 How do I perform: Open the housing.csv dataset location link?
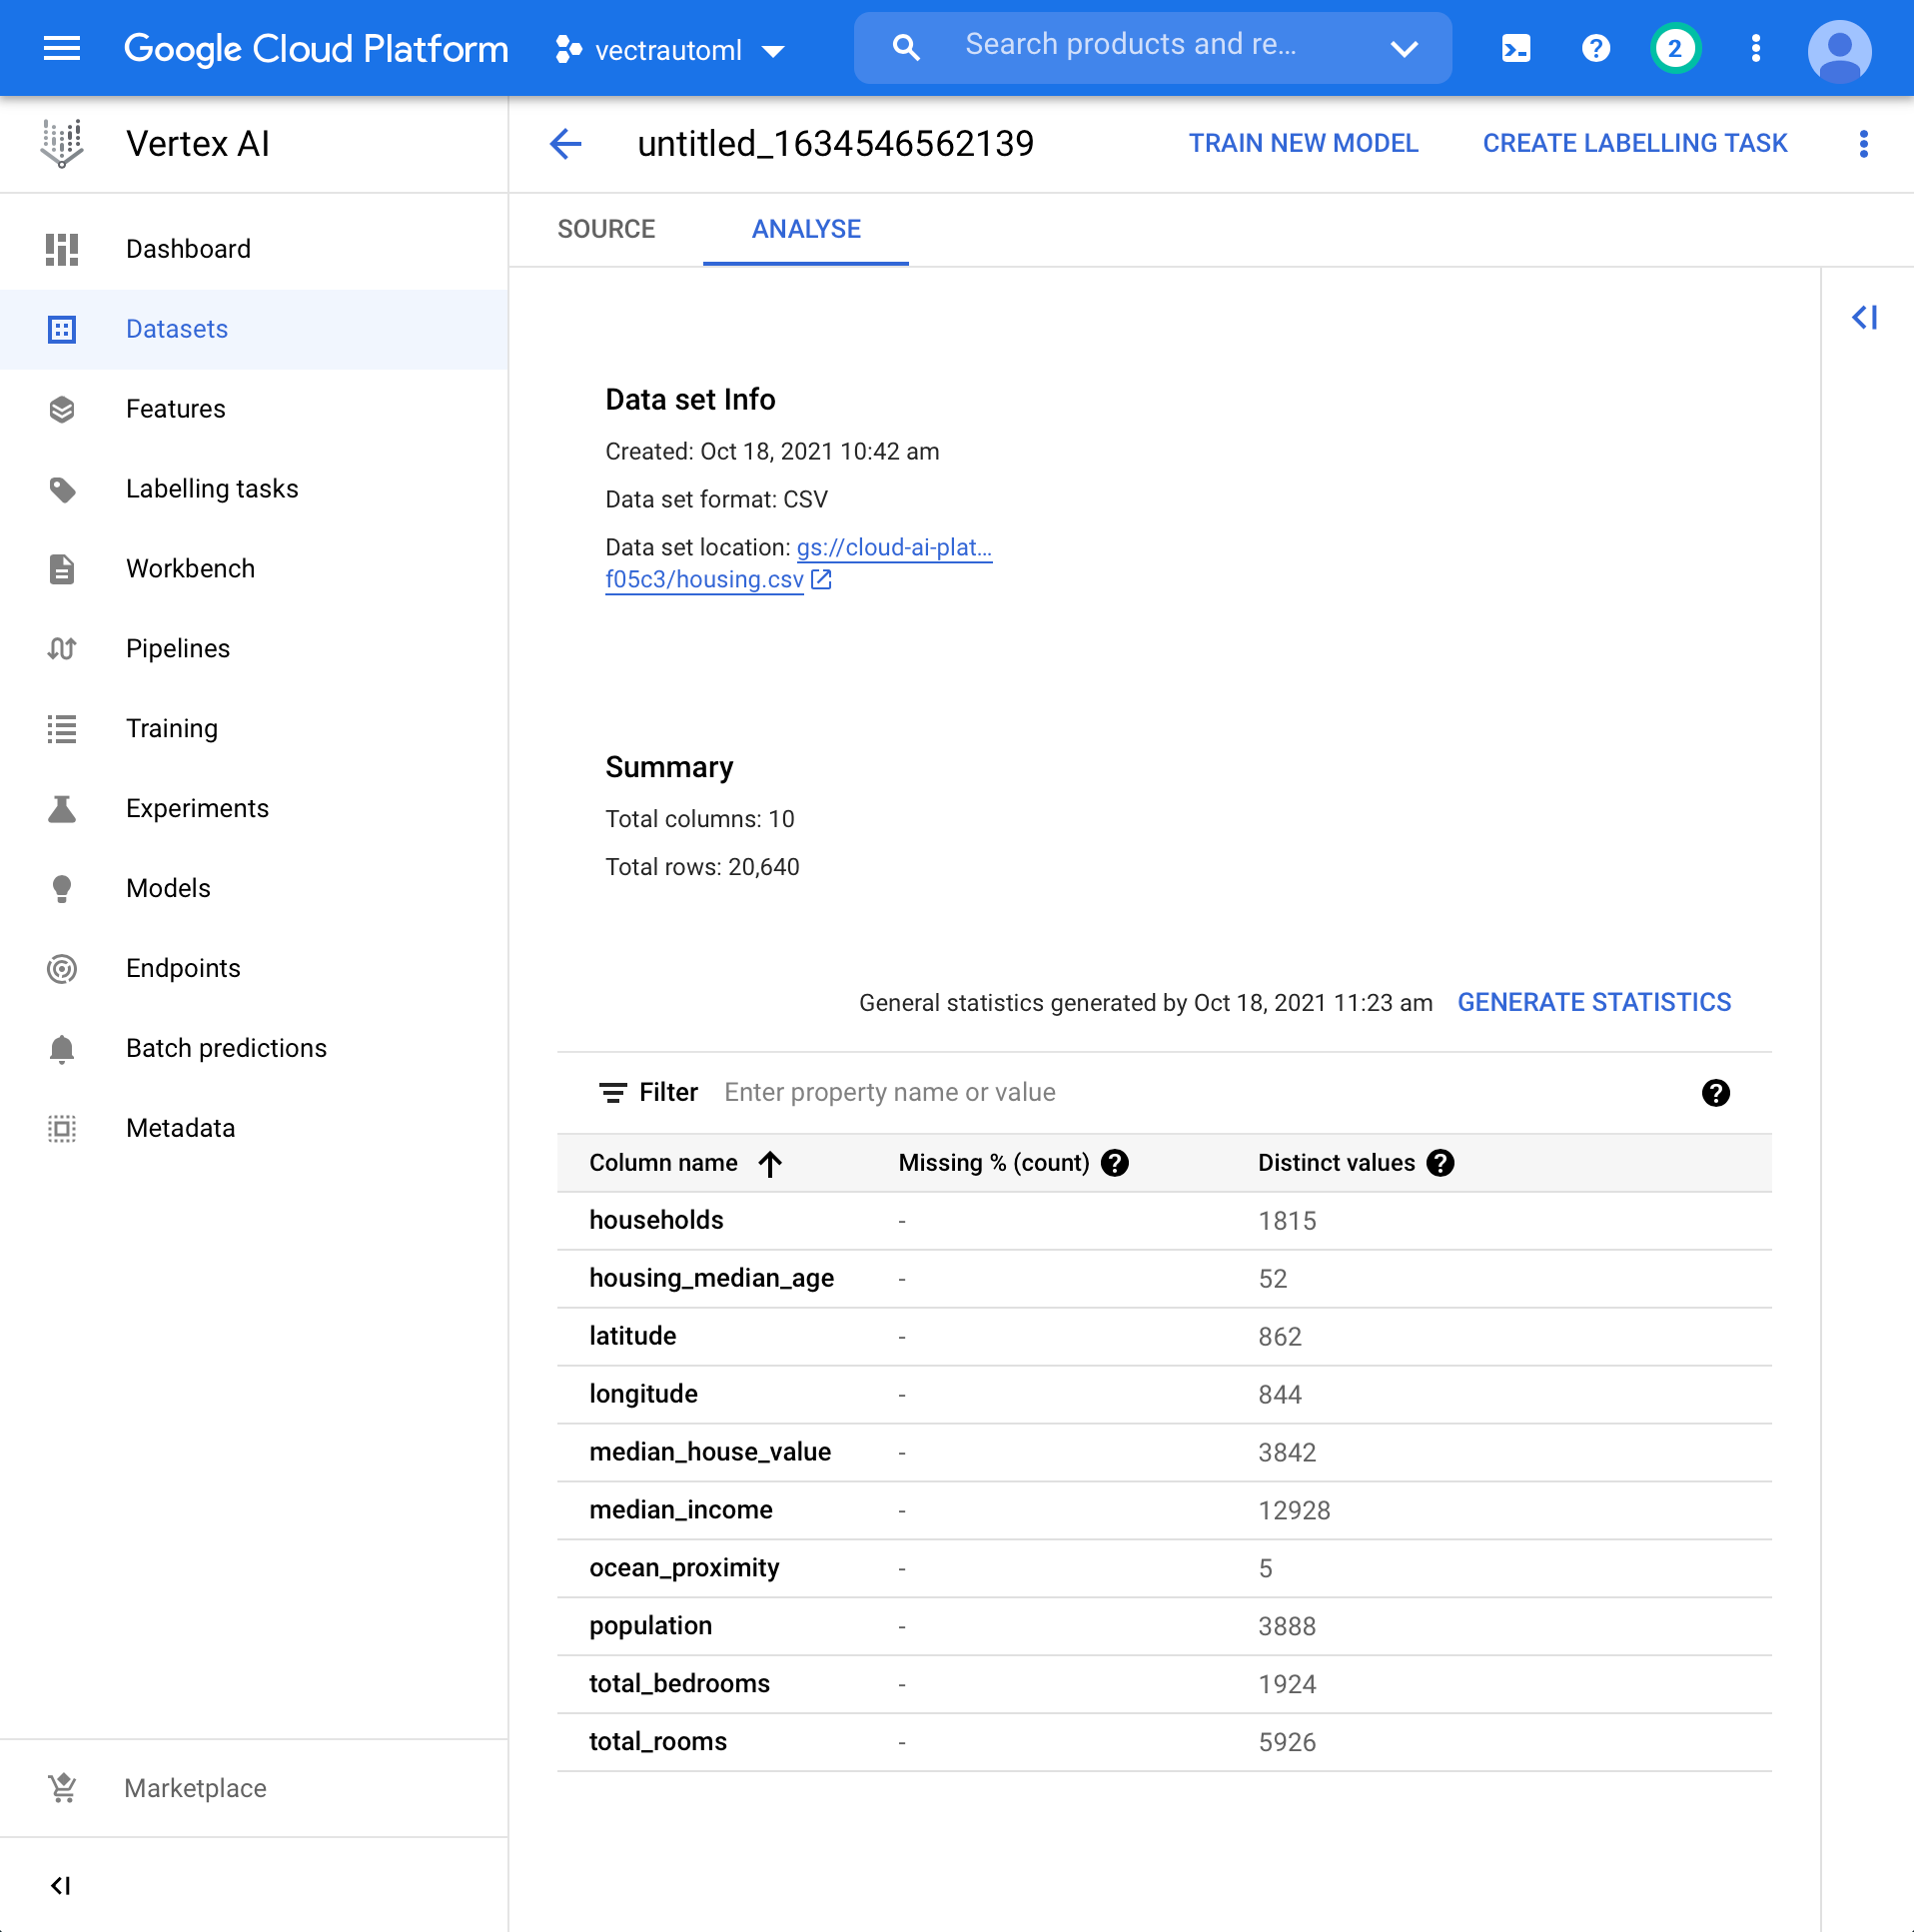(x=703, y=579)
